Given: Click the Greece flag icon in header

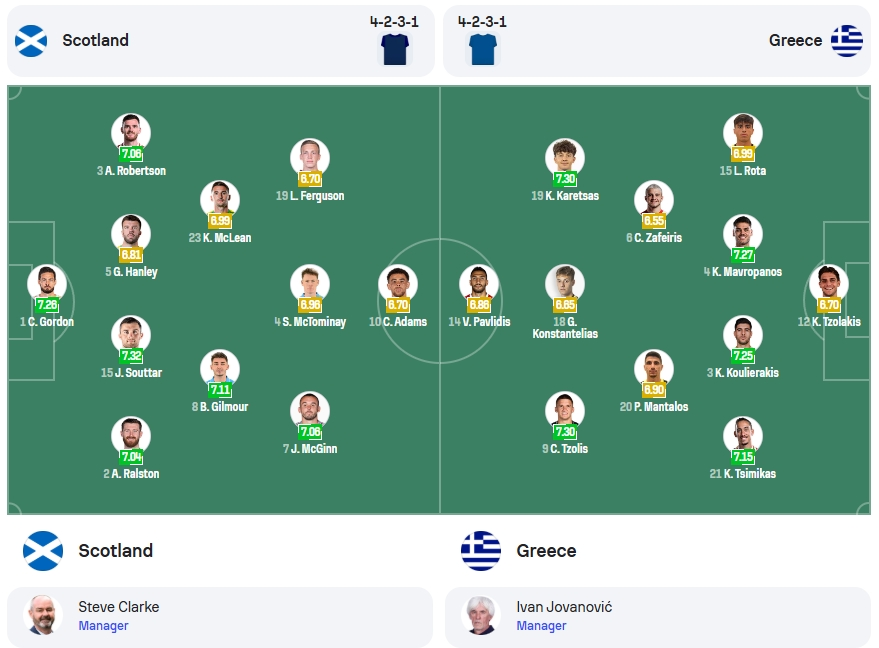Looking at the screenshot, I should [x=846, y=41].
